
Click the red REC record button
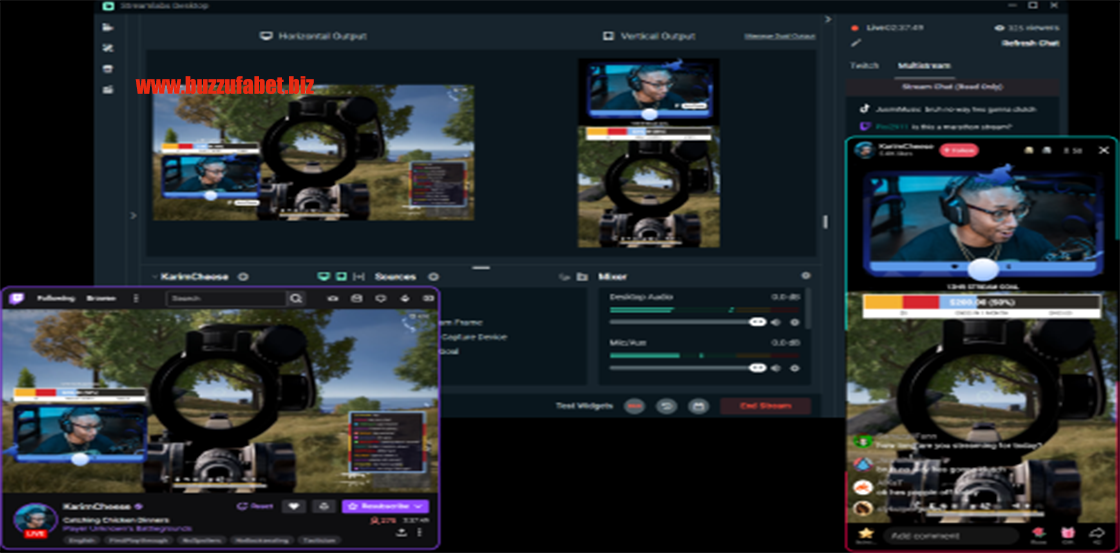(x=634, y=406)
